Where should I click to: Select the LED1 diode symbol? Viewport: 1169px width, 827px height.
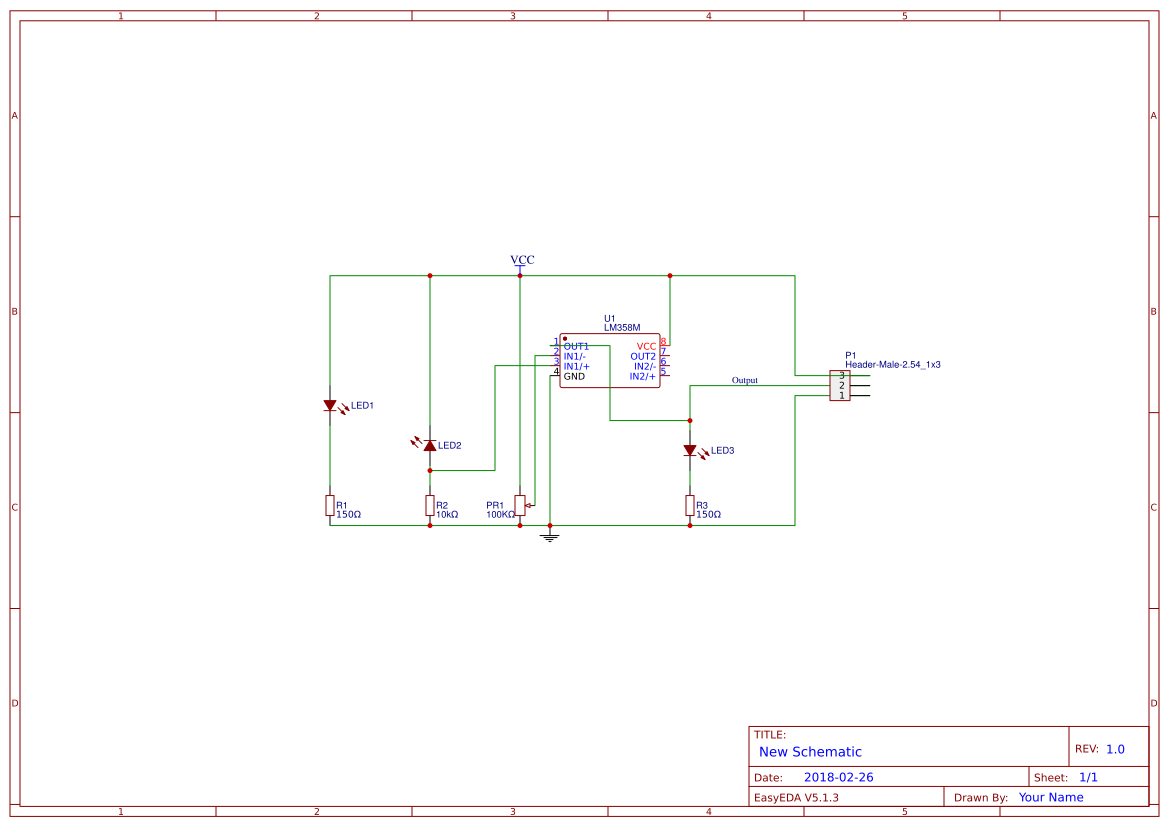tap(331, 405)
